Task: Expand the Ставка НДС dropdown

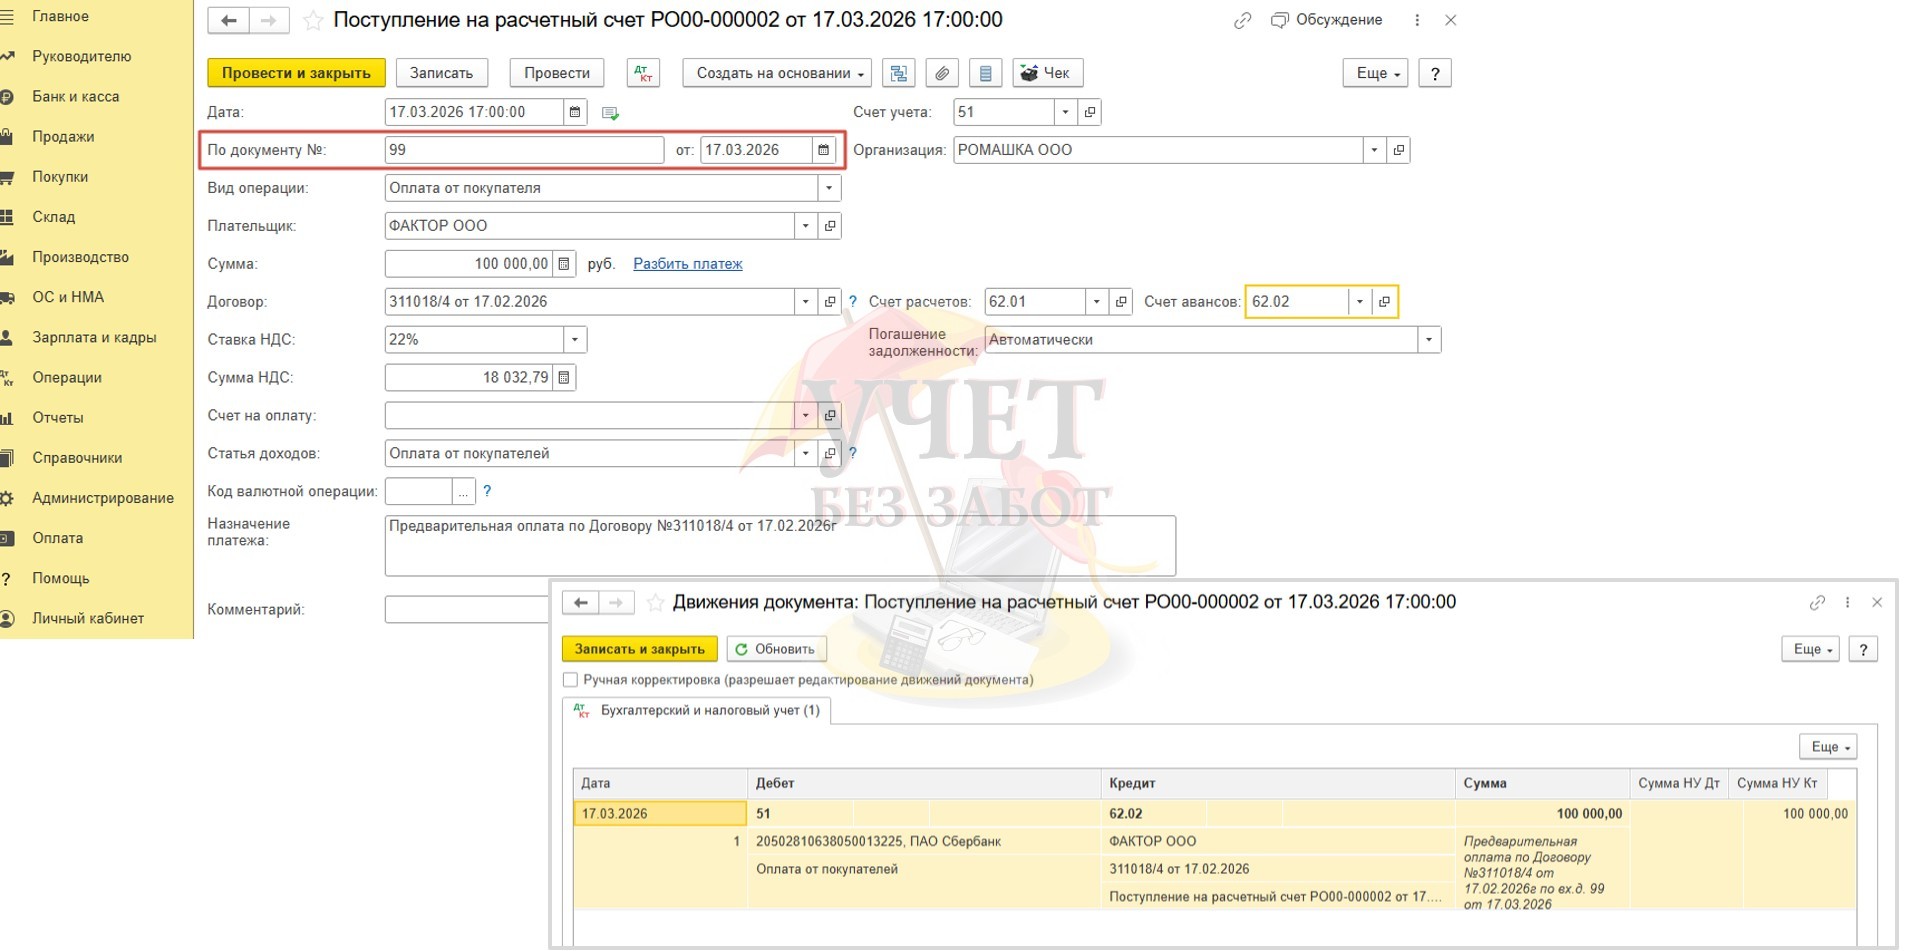Action: [574, 340]
